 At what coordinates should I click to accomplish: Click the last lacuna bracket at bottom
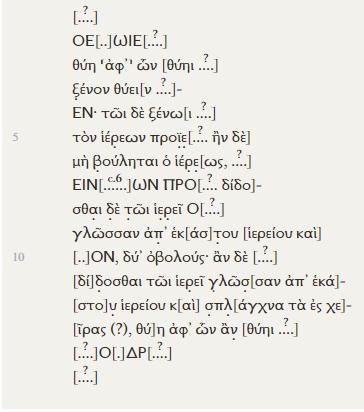point(85,377)
